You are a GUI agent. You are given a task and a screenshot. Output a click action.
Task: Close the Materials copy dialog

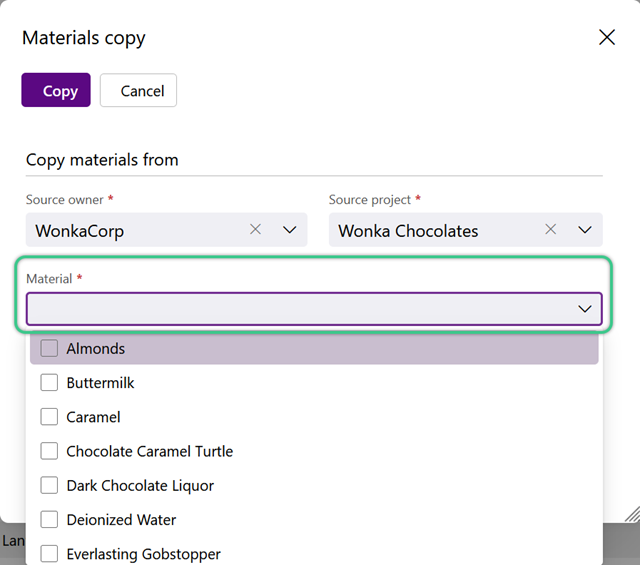pos(607,38)
